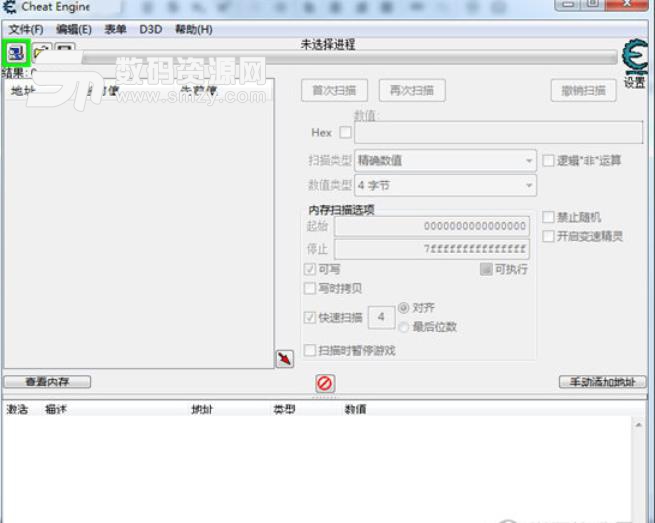
Task: Toggle the 快速扫描 checkbox
Action: coord(310,317)
